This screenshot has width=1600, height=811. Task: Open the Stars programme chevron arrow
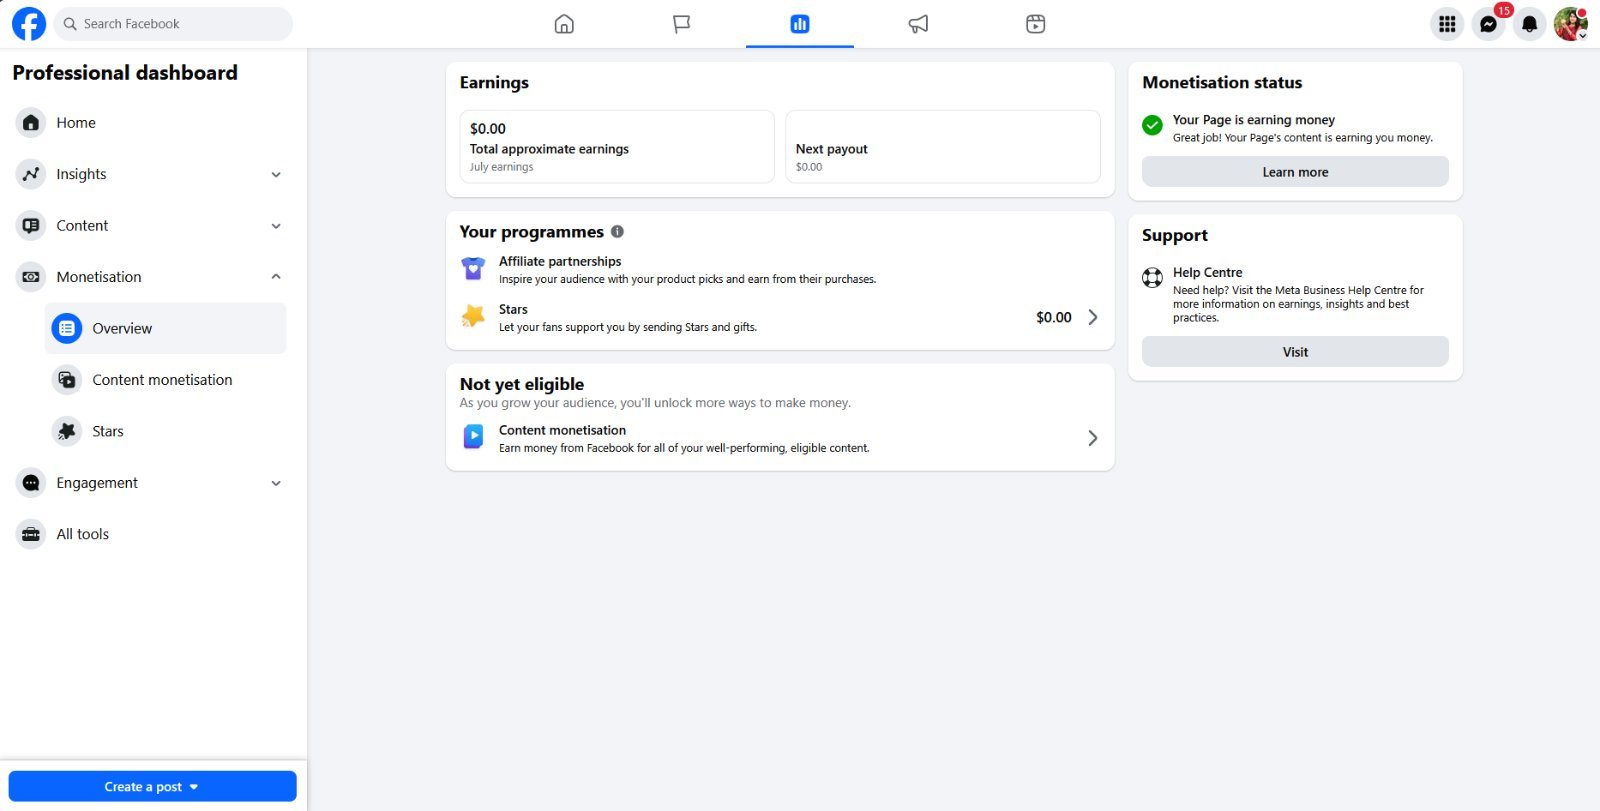click(x=1093, y=317)
